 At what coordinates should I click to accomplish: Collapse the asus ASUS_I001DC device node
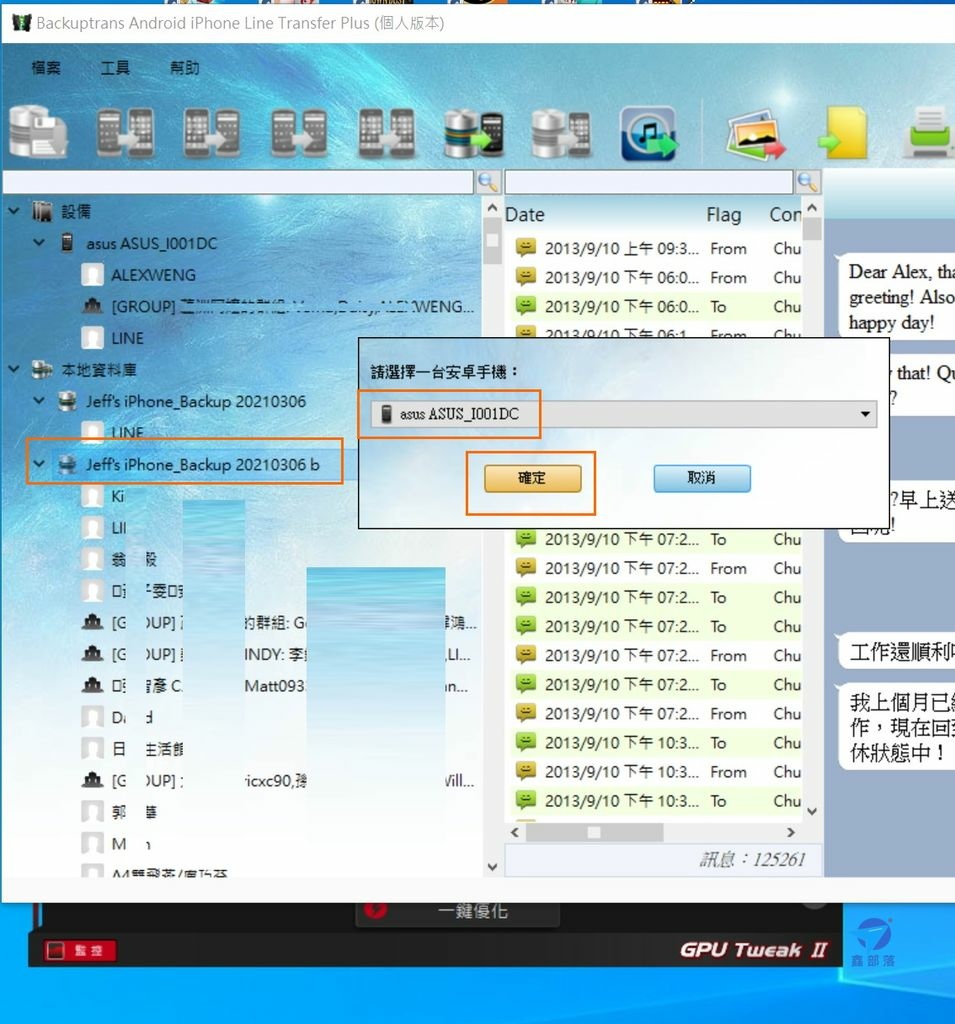39,242
